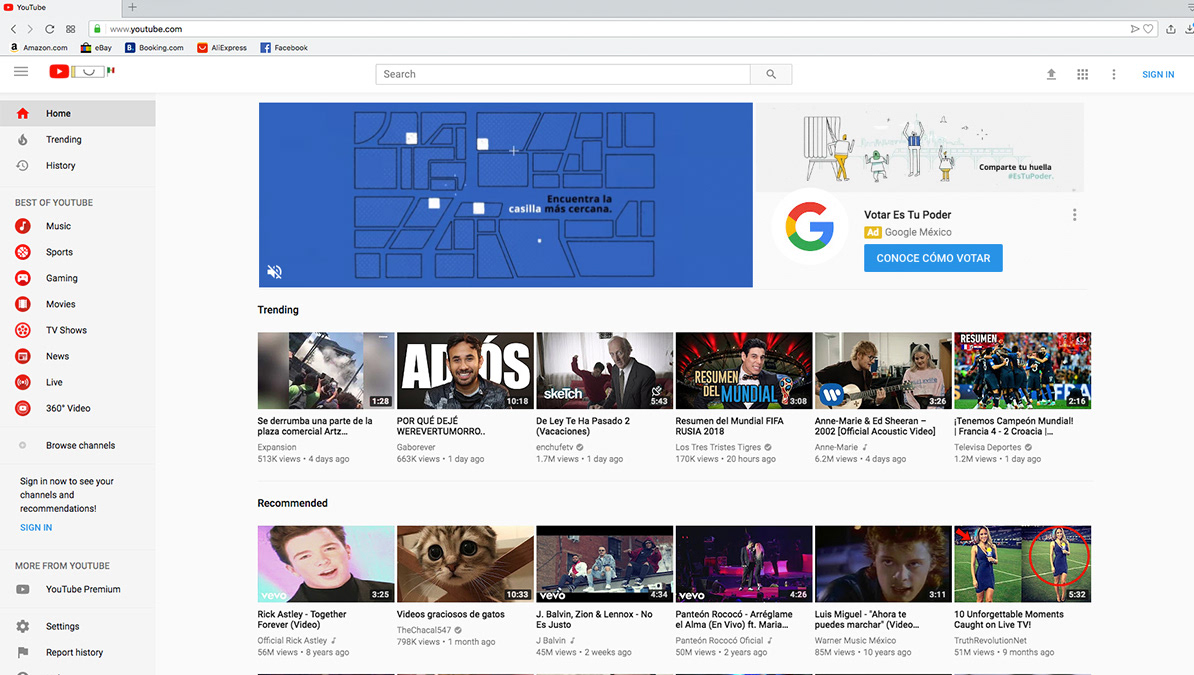Click the bookmark heart icon in address bar
Image resolution: width=1194 pixels, height=675 pixels.
pyautogui.click(x=1148, y=29)
